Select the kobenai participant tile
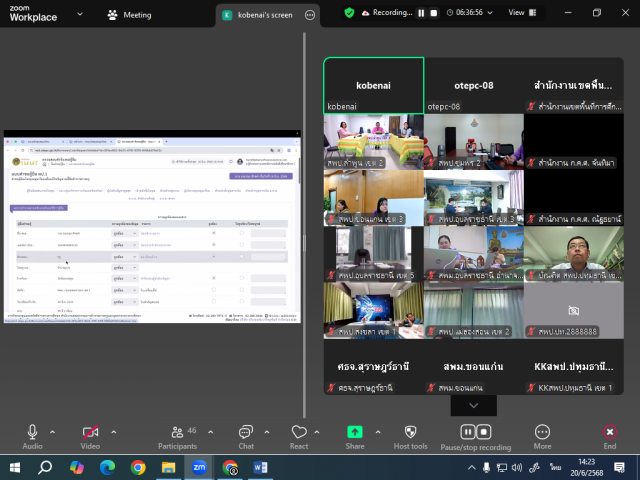 click(x=373, y=85)
